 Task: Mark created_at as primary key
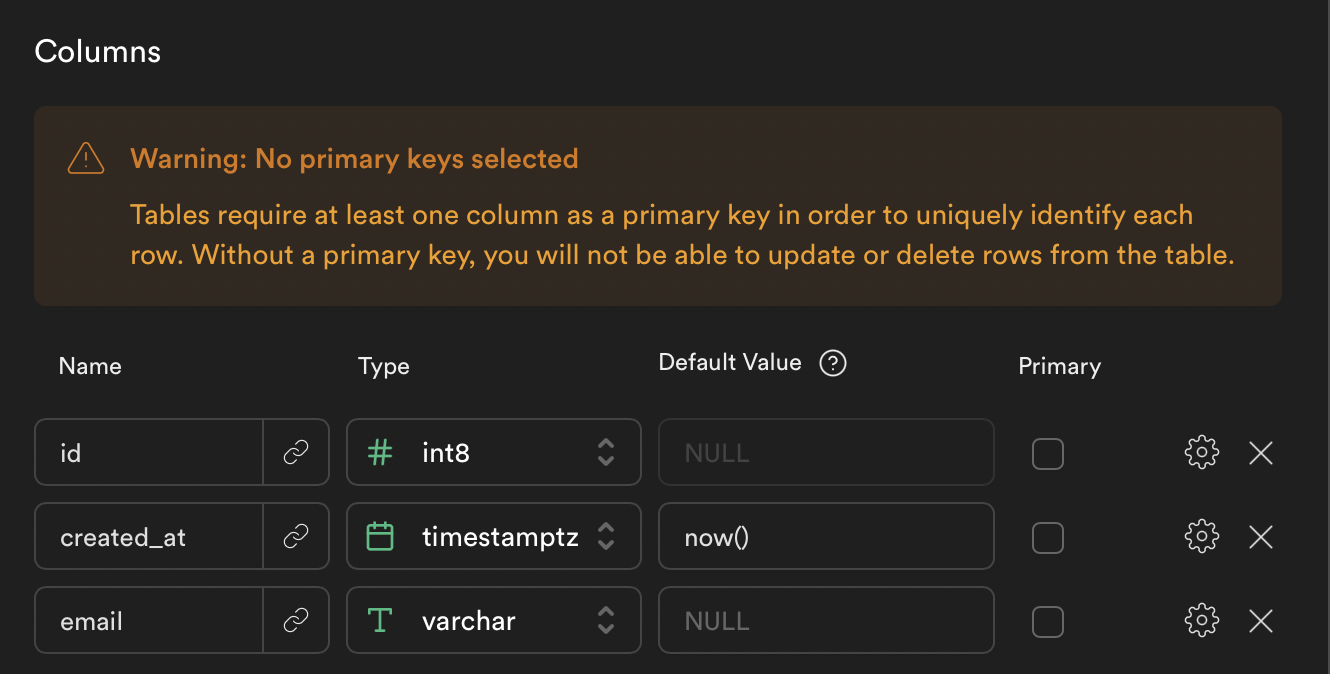tap(1047, 537)
